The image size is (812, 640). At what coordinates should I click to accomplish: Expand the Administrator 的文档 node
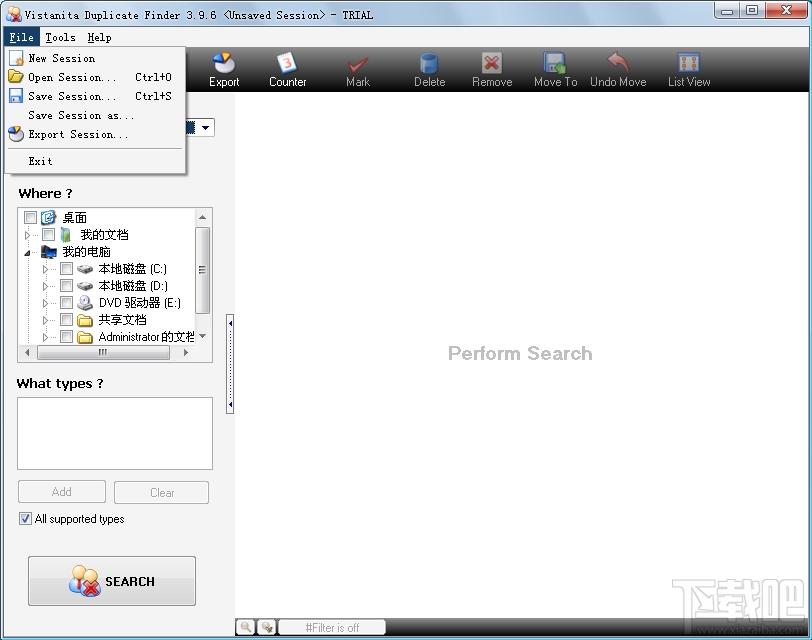(x=45, y=338)
